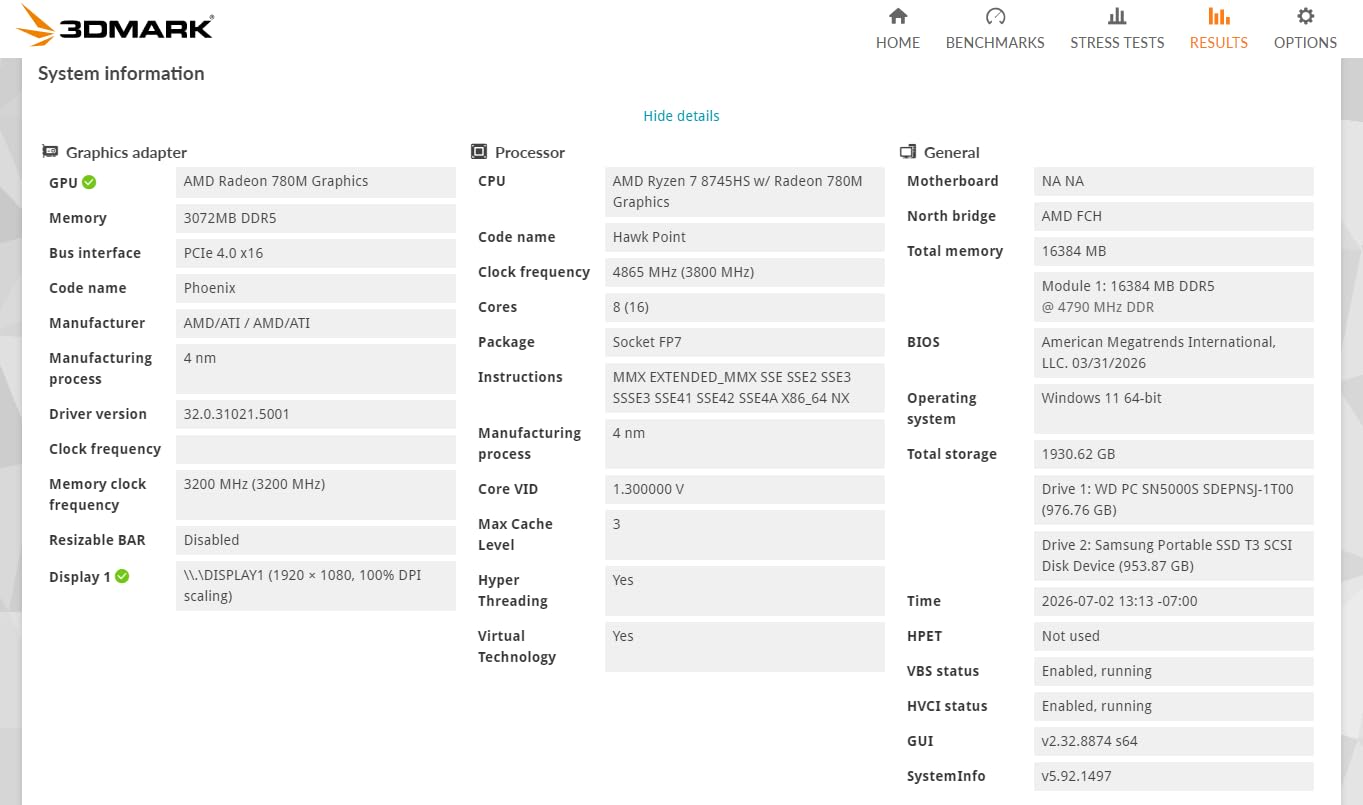Click the System information heading
Screen dimensions: 1363x805
point(121,73)
